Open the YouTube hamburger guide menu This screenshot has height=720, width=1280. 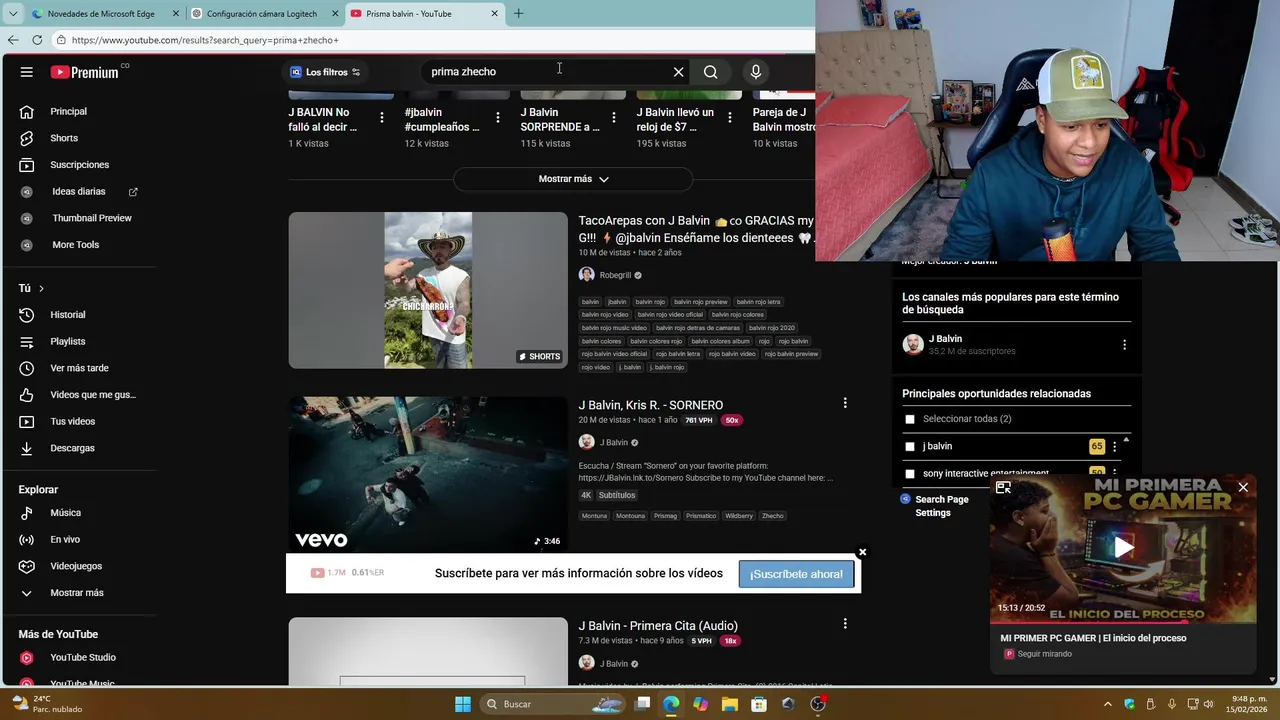pos(27,72)
